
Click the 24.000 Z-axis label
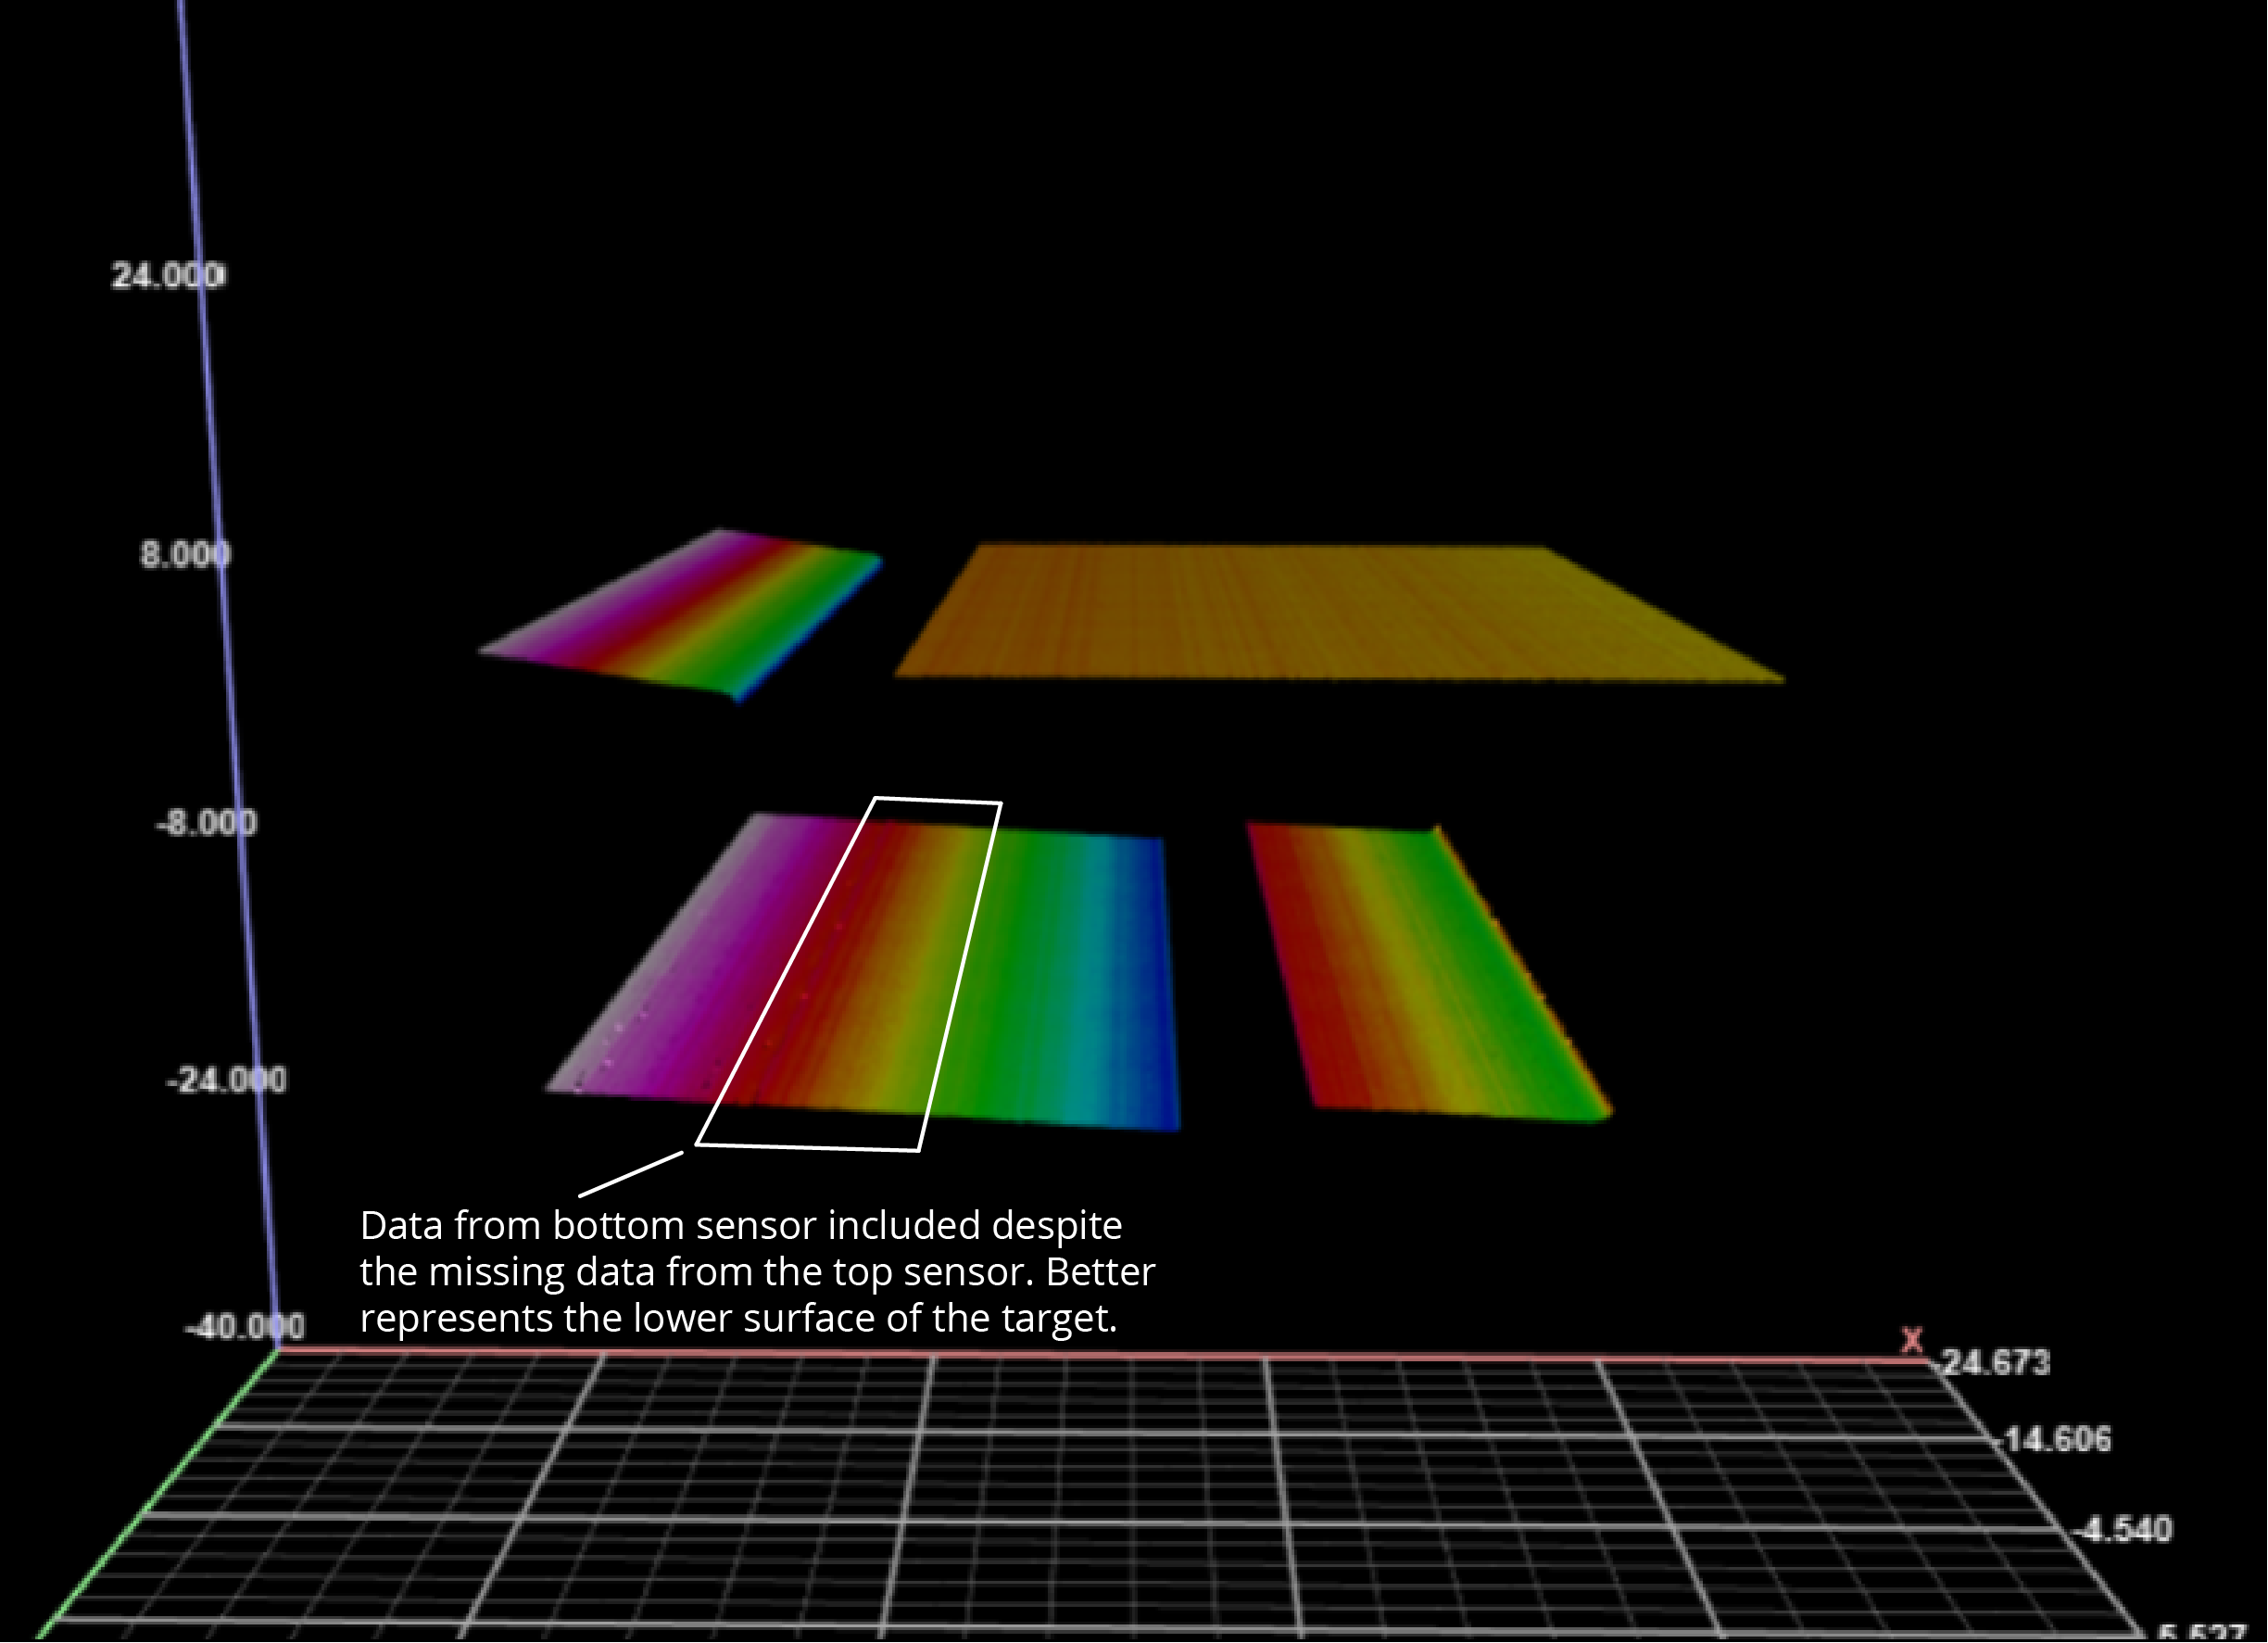(x=167, y=275)
